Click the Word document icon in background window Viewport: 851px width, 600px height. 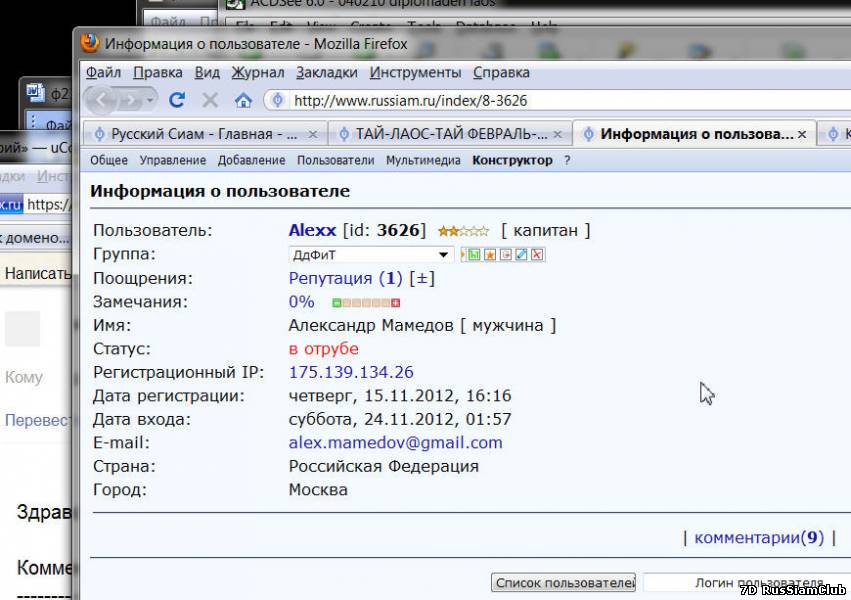(36, 93)
